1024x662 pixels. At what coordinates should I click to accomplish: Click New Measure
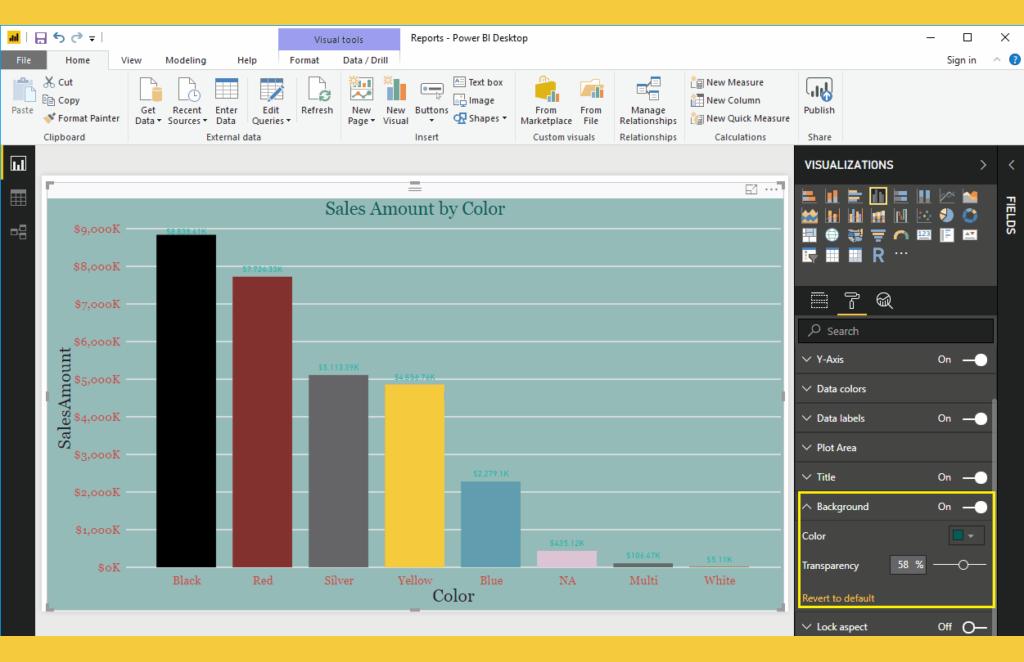727,82
